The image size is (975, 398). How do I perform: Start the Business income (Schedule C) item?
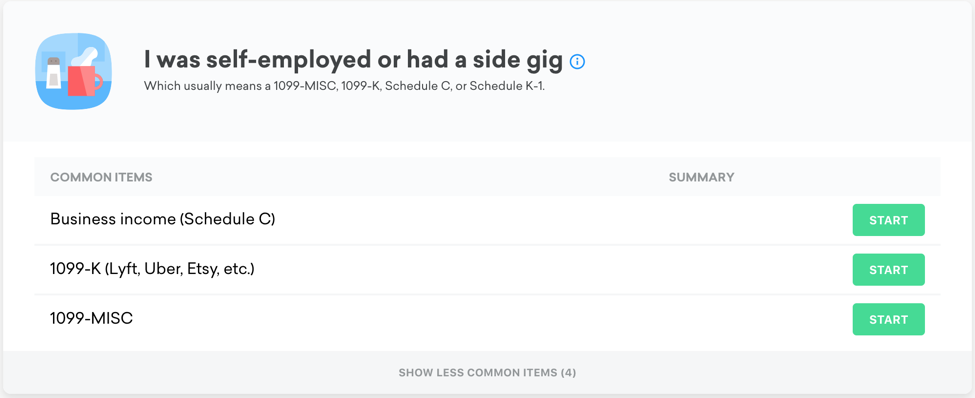(x=888, y=220)
